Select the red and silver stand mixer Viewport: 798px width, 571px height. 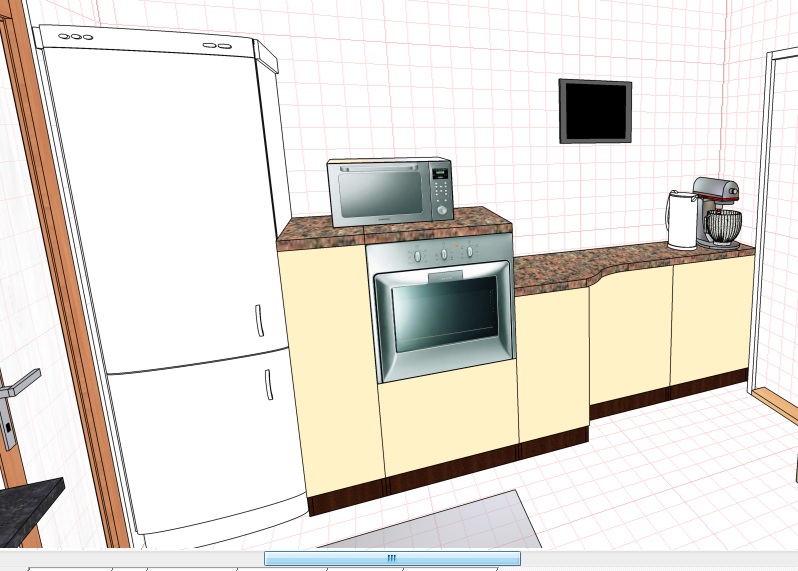(719, 213)
